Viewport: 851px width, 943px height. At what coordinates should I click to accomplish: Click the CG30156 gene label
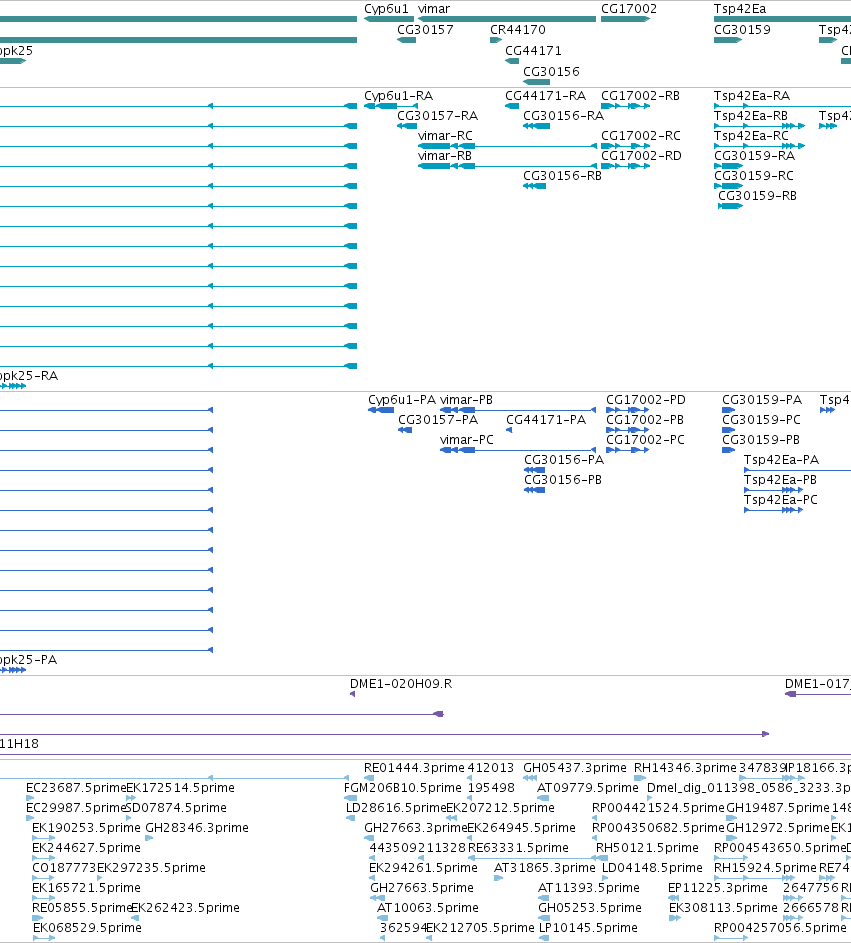click(551, 72)
